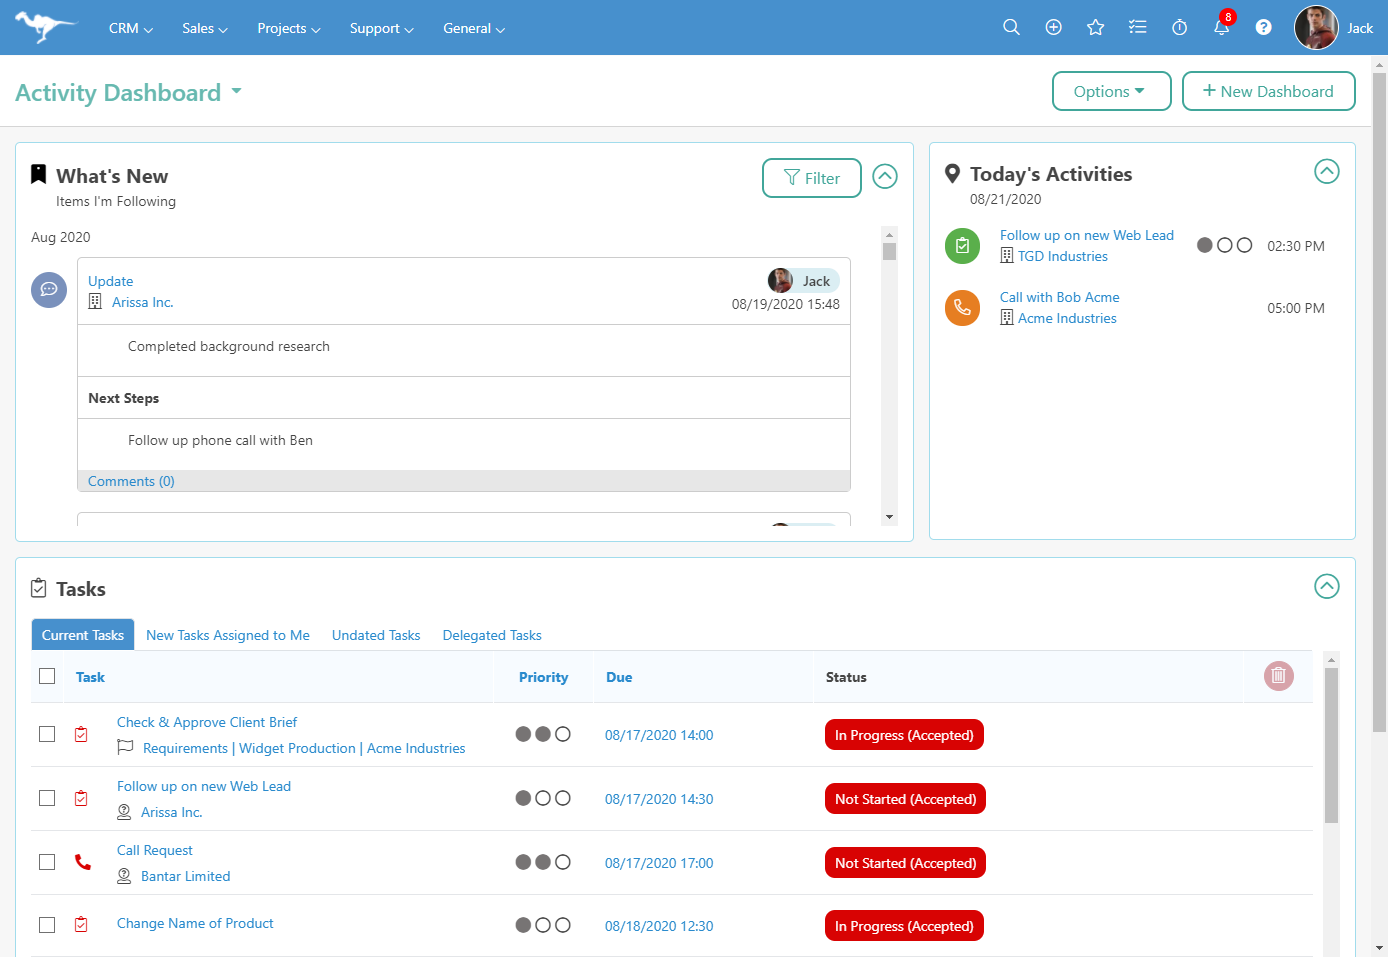Click the update speech bubble icon

click(x=49, y=290)
